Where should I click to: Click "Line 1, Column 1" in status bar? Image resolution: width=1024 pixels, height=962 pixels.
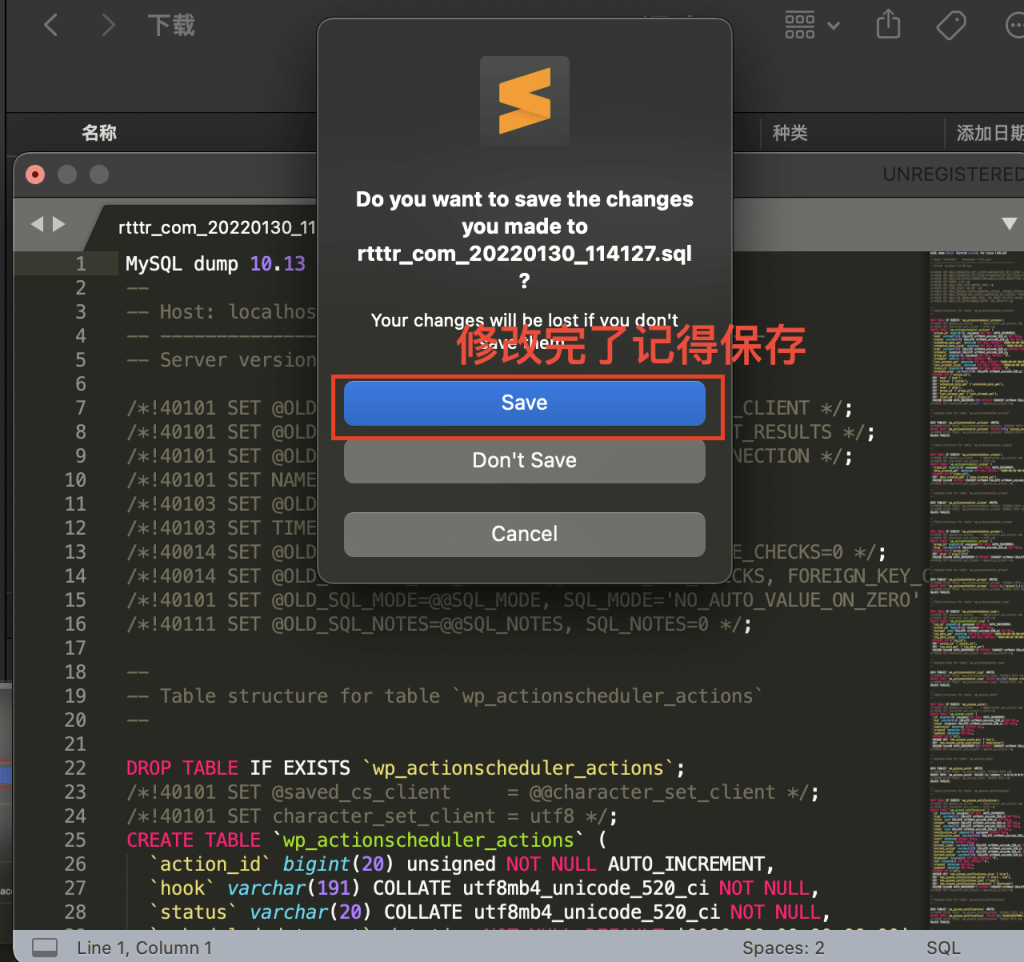(144, 947)
